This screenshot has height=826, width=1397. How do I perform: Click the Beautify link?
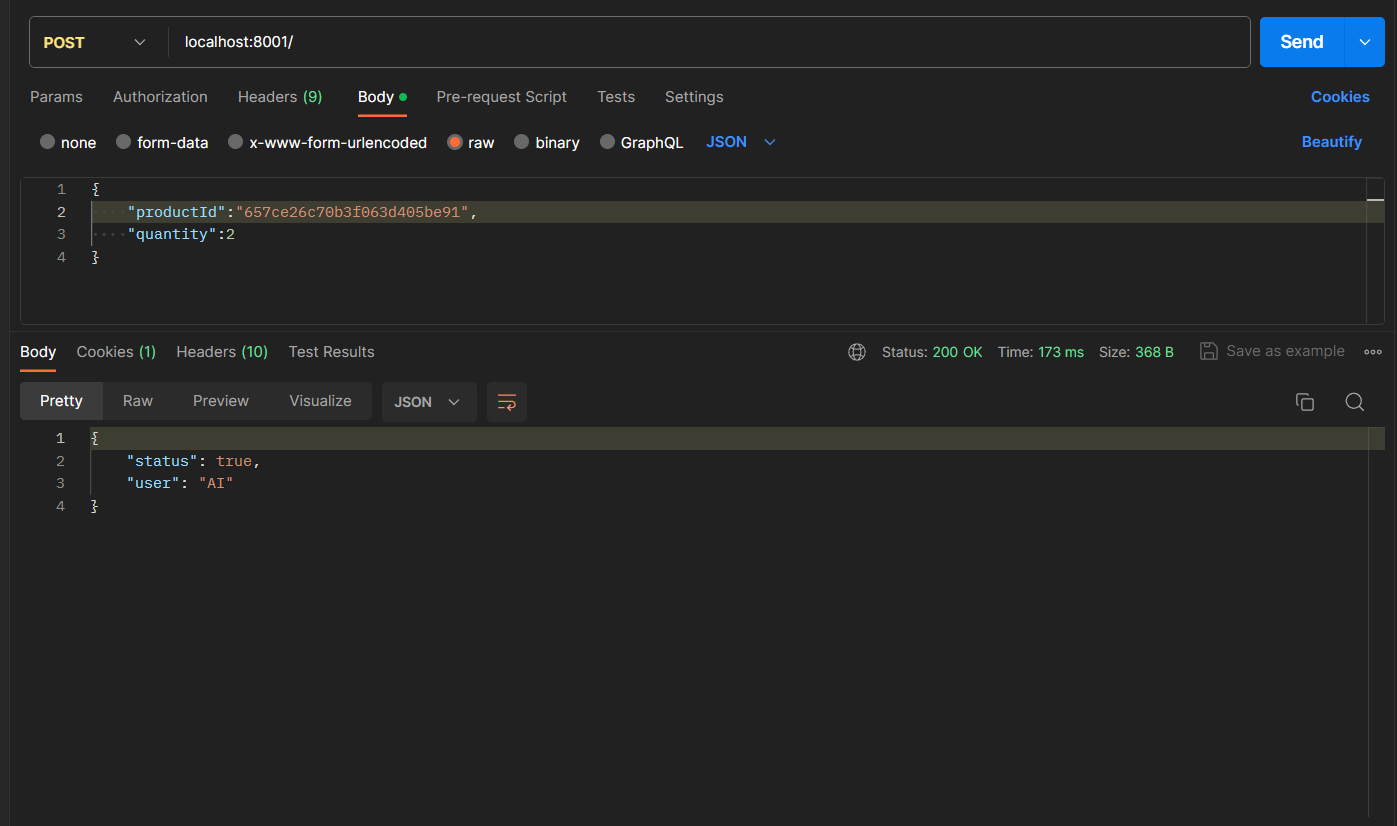pyautogui.click(x=1331, y=142)
